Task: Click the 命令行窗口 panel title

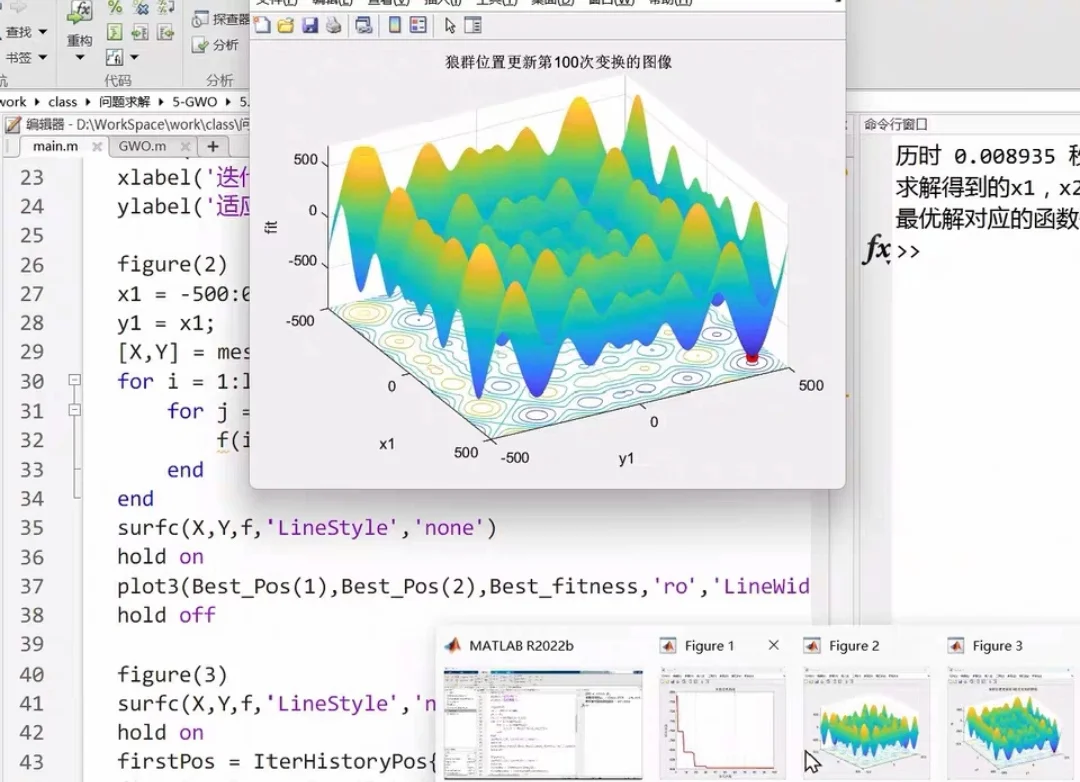Action: 895,125
